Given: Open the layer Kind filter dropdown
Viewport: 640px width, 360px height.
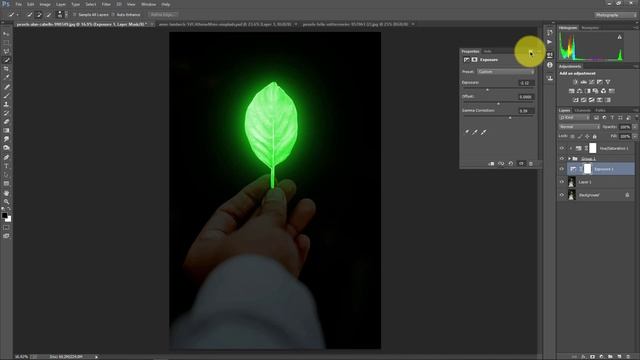Looking at the screenshot, I should pyautogui.click(x=574, y=118).
